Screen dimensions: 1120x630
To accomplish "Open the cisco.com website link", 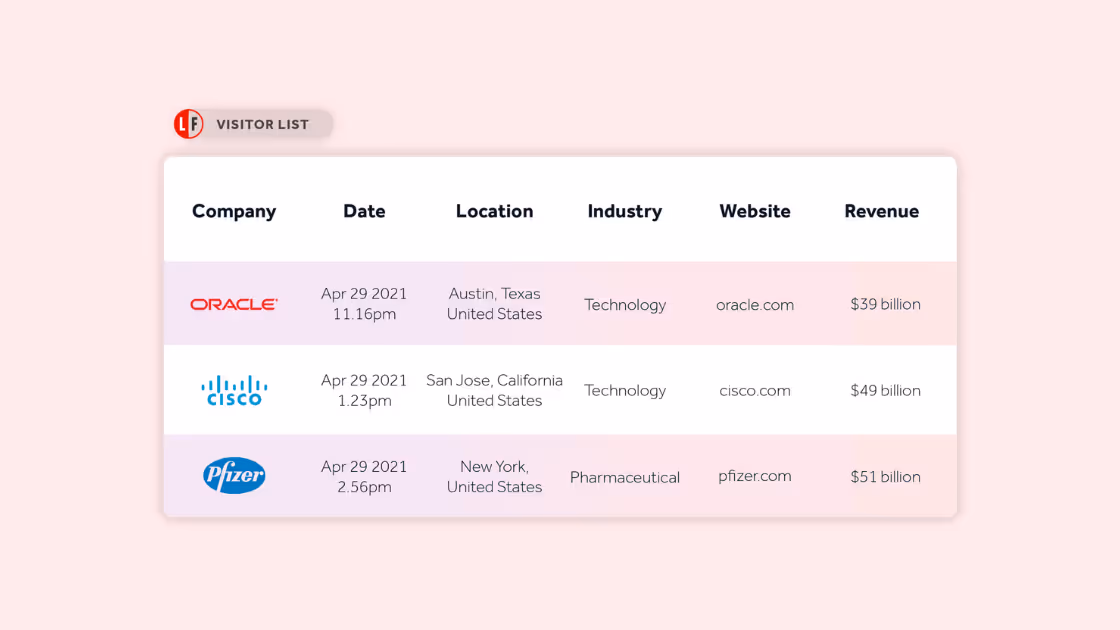I will [x=755, y=391].
